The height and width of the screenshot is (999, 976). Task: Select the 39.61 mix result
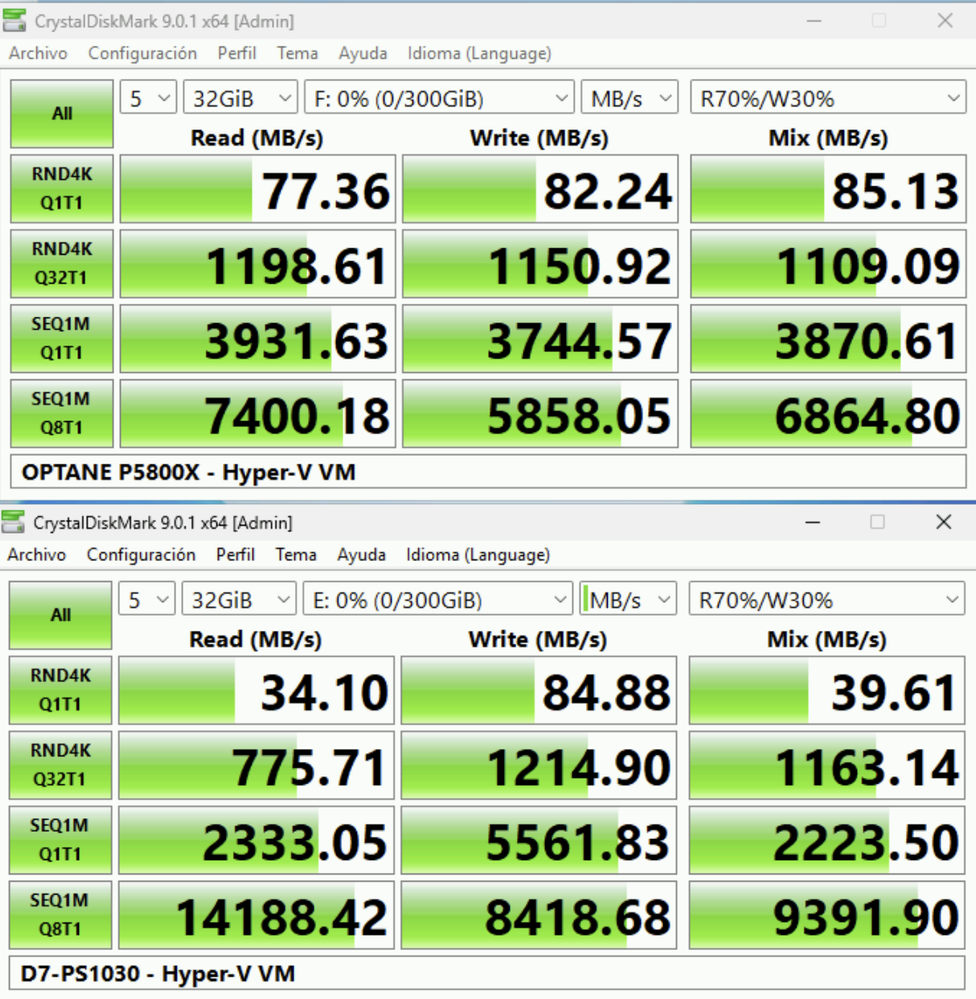pyautogui.click(x=827, y=690)
